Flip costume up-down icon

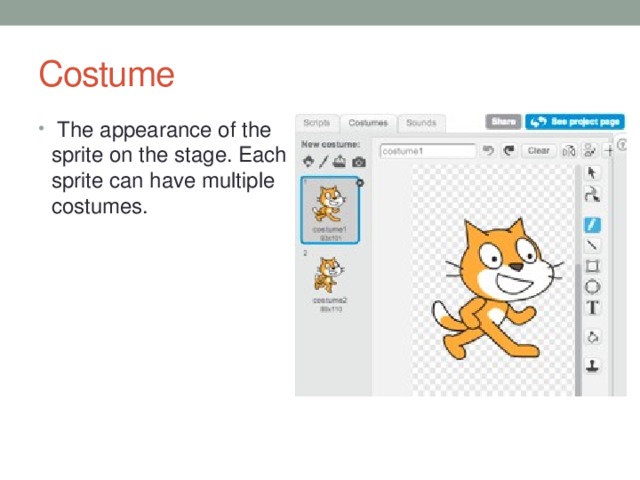pos(589,150)
